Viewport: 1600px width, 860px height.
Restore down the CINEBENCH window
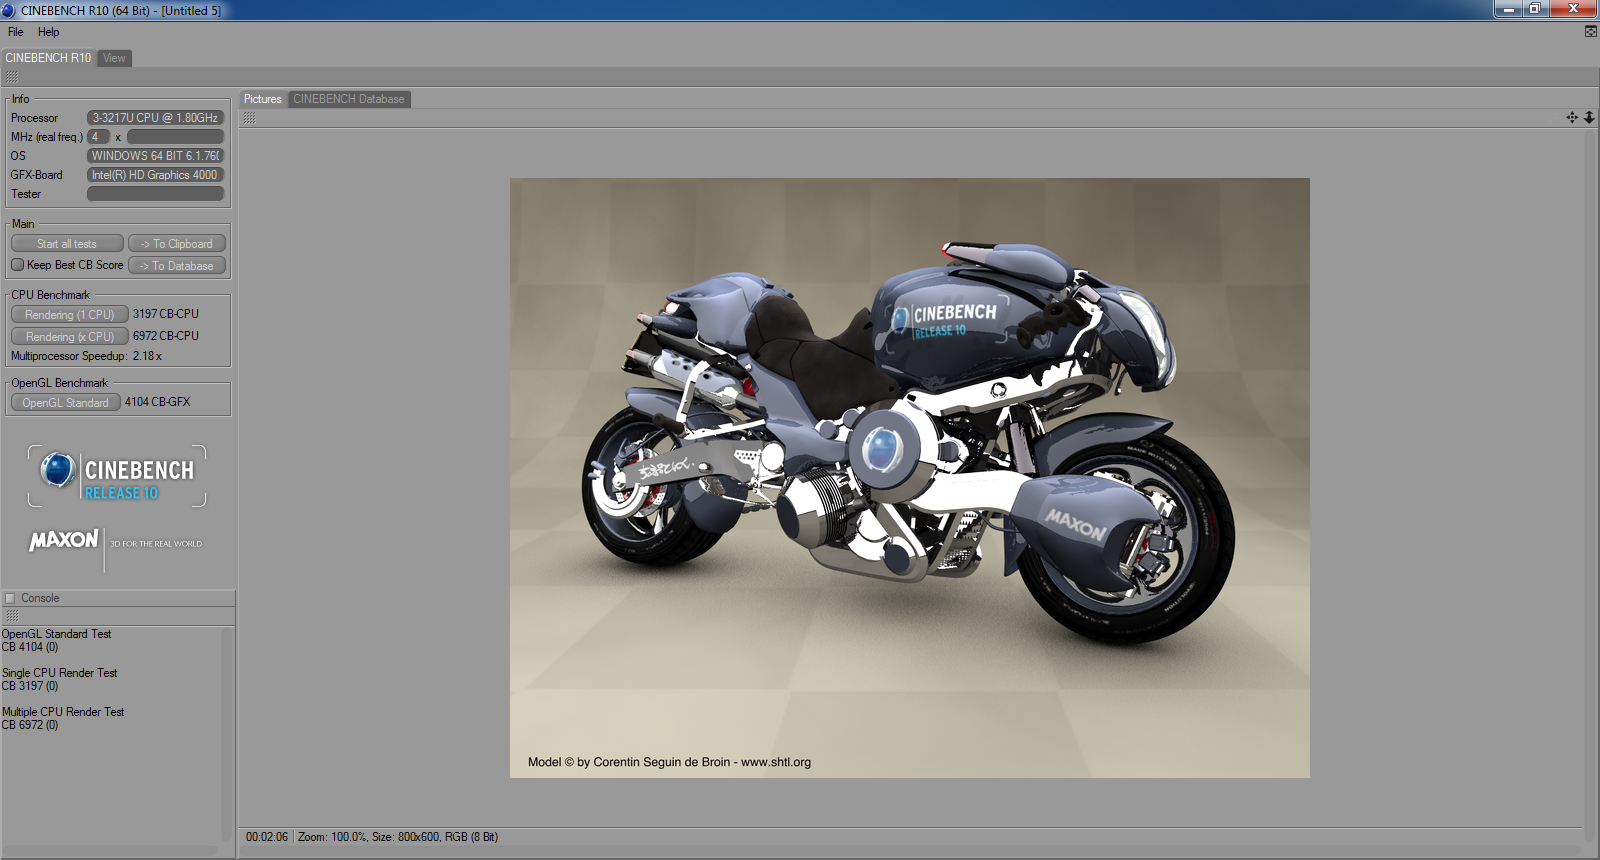point(1535,9)
